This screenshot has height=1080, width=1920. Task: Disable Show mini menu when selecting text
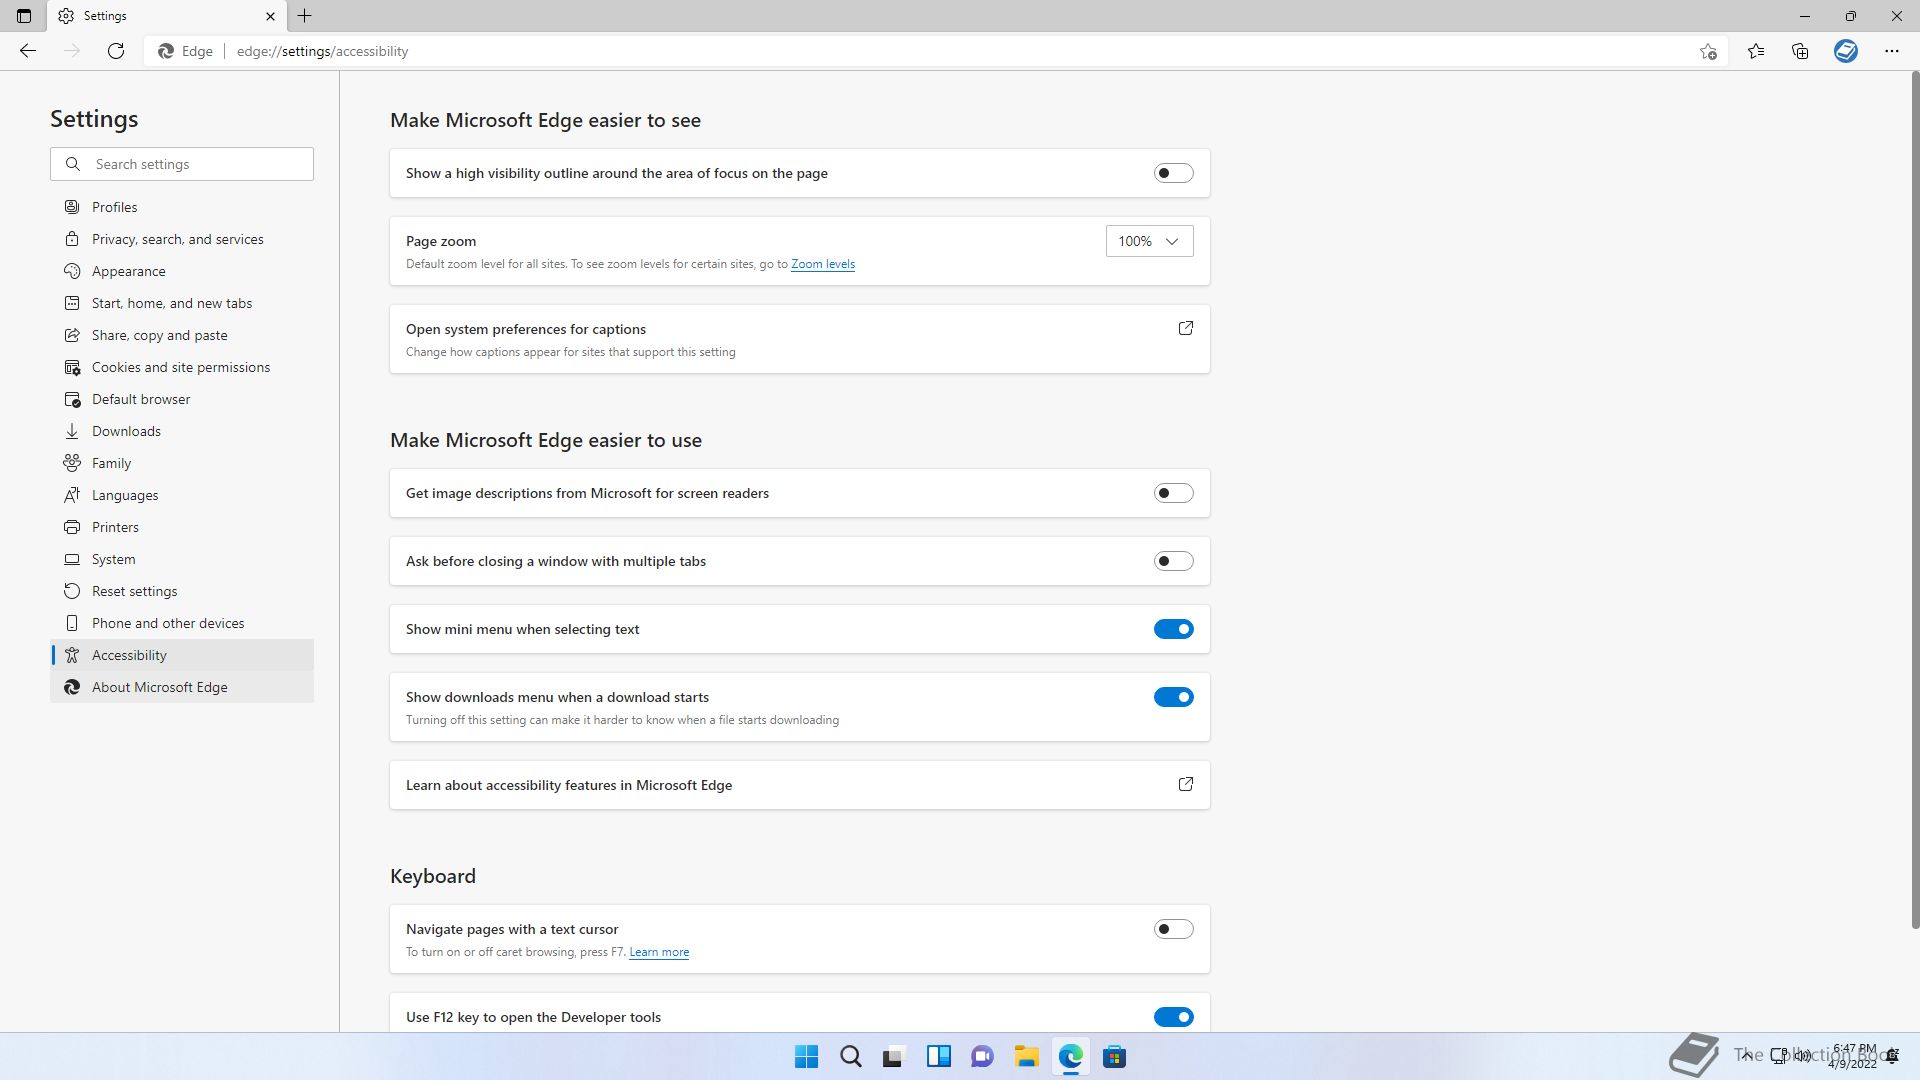pyautogui.click(x=1174, y=629)
